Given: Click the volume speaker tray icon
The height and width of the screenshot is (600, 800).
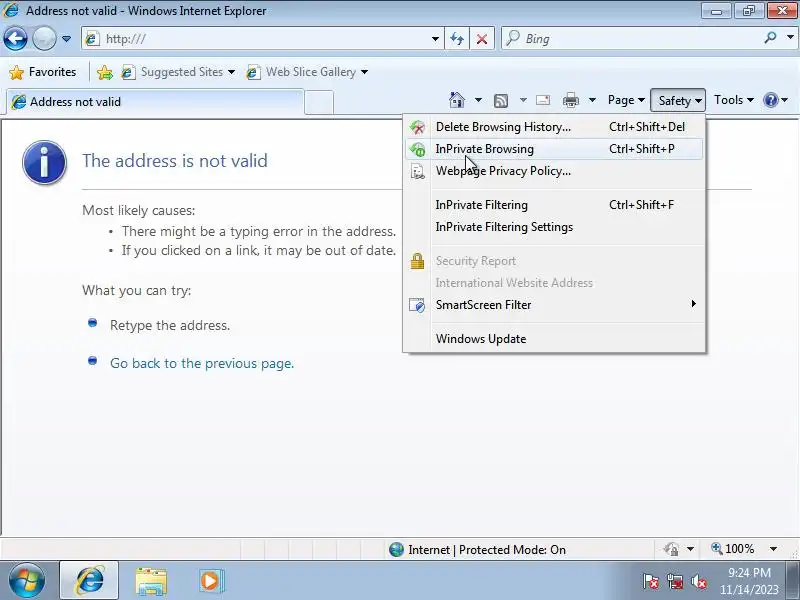Looking at the screenshot, I should [x=698, y=581].
